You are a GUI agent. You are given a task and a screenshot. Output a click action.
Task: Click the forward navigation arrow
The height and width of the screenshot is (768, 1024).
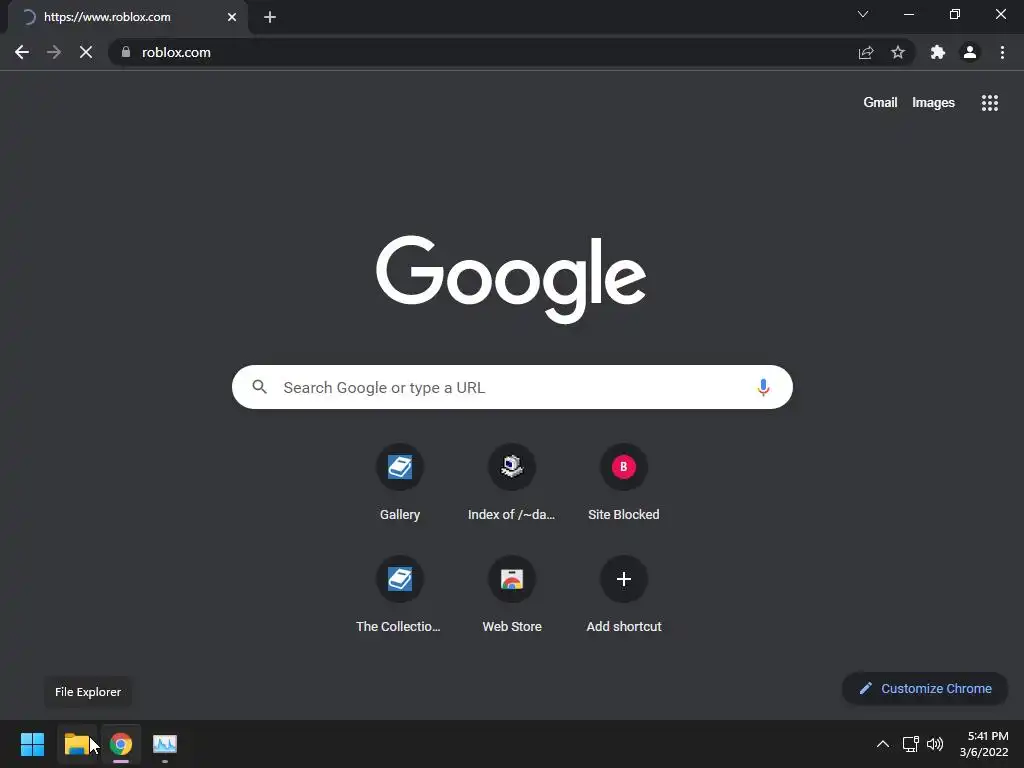tap(54, 52)
